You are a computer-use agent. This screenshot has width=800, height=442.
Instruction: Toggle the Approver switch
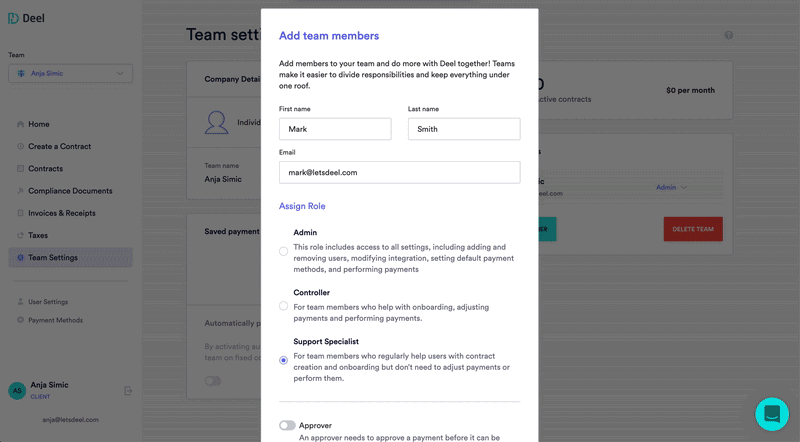coord(287,425)
